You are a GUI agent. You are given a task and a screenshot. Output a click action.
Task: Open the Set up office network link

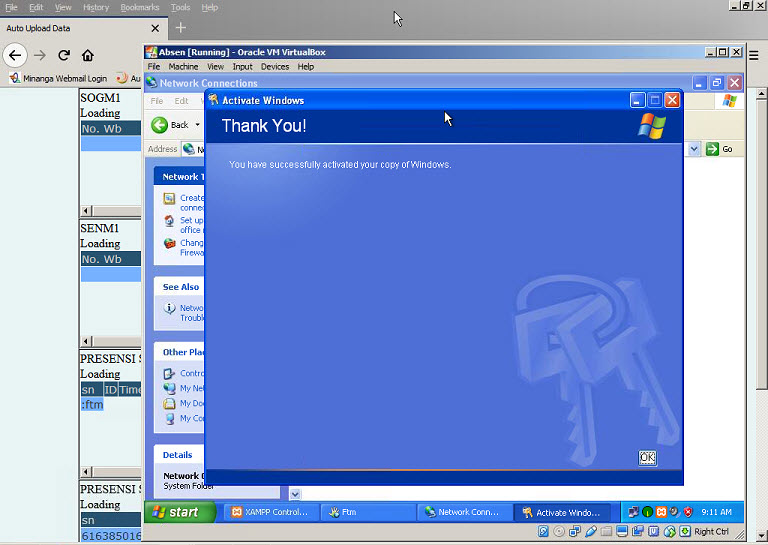192,225
